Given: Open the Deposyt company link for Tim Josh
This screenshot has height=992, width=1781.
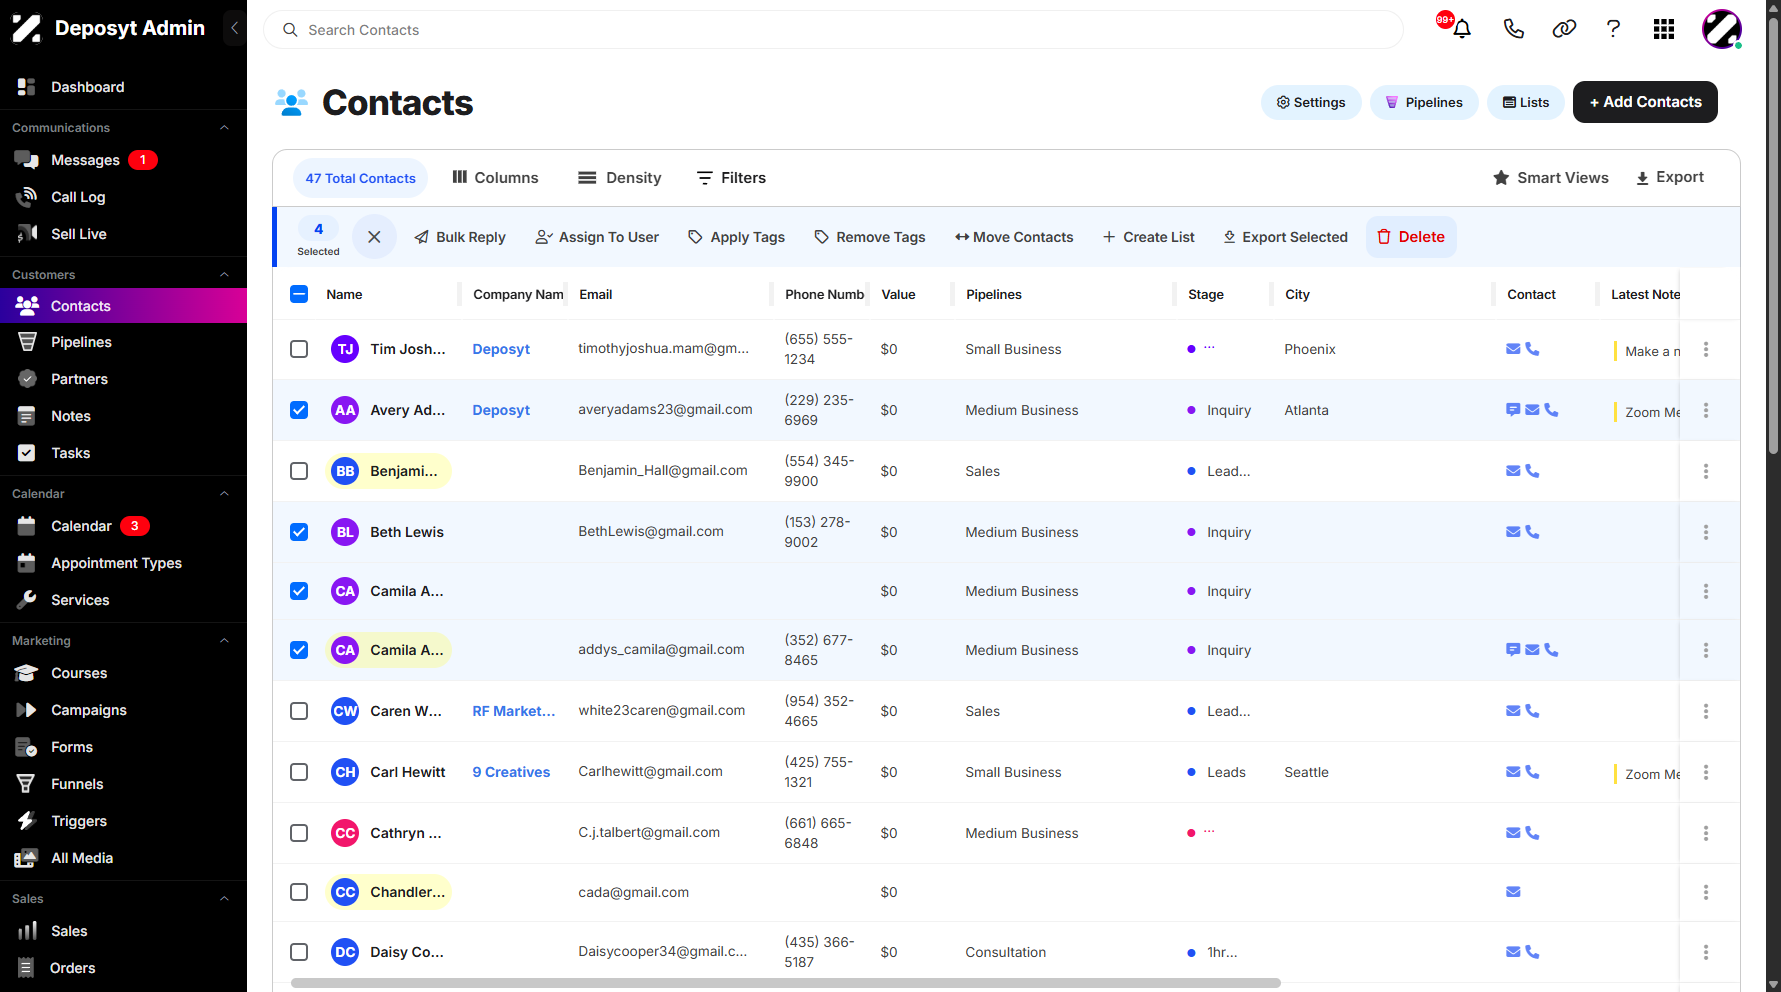Looking at the screenshot, I should [x=501, y=349].
